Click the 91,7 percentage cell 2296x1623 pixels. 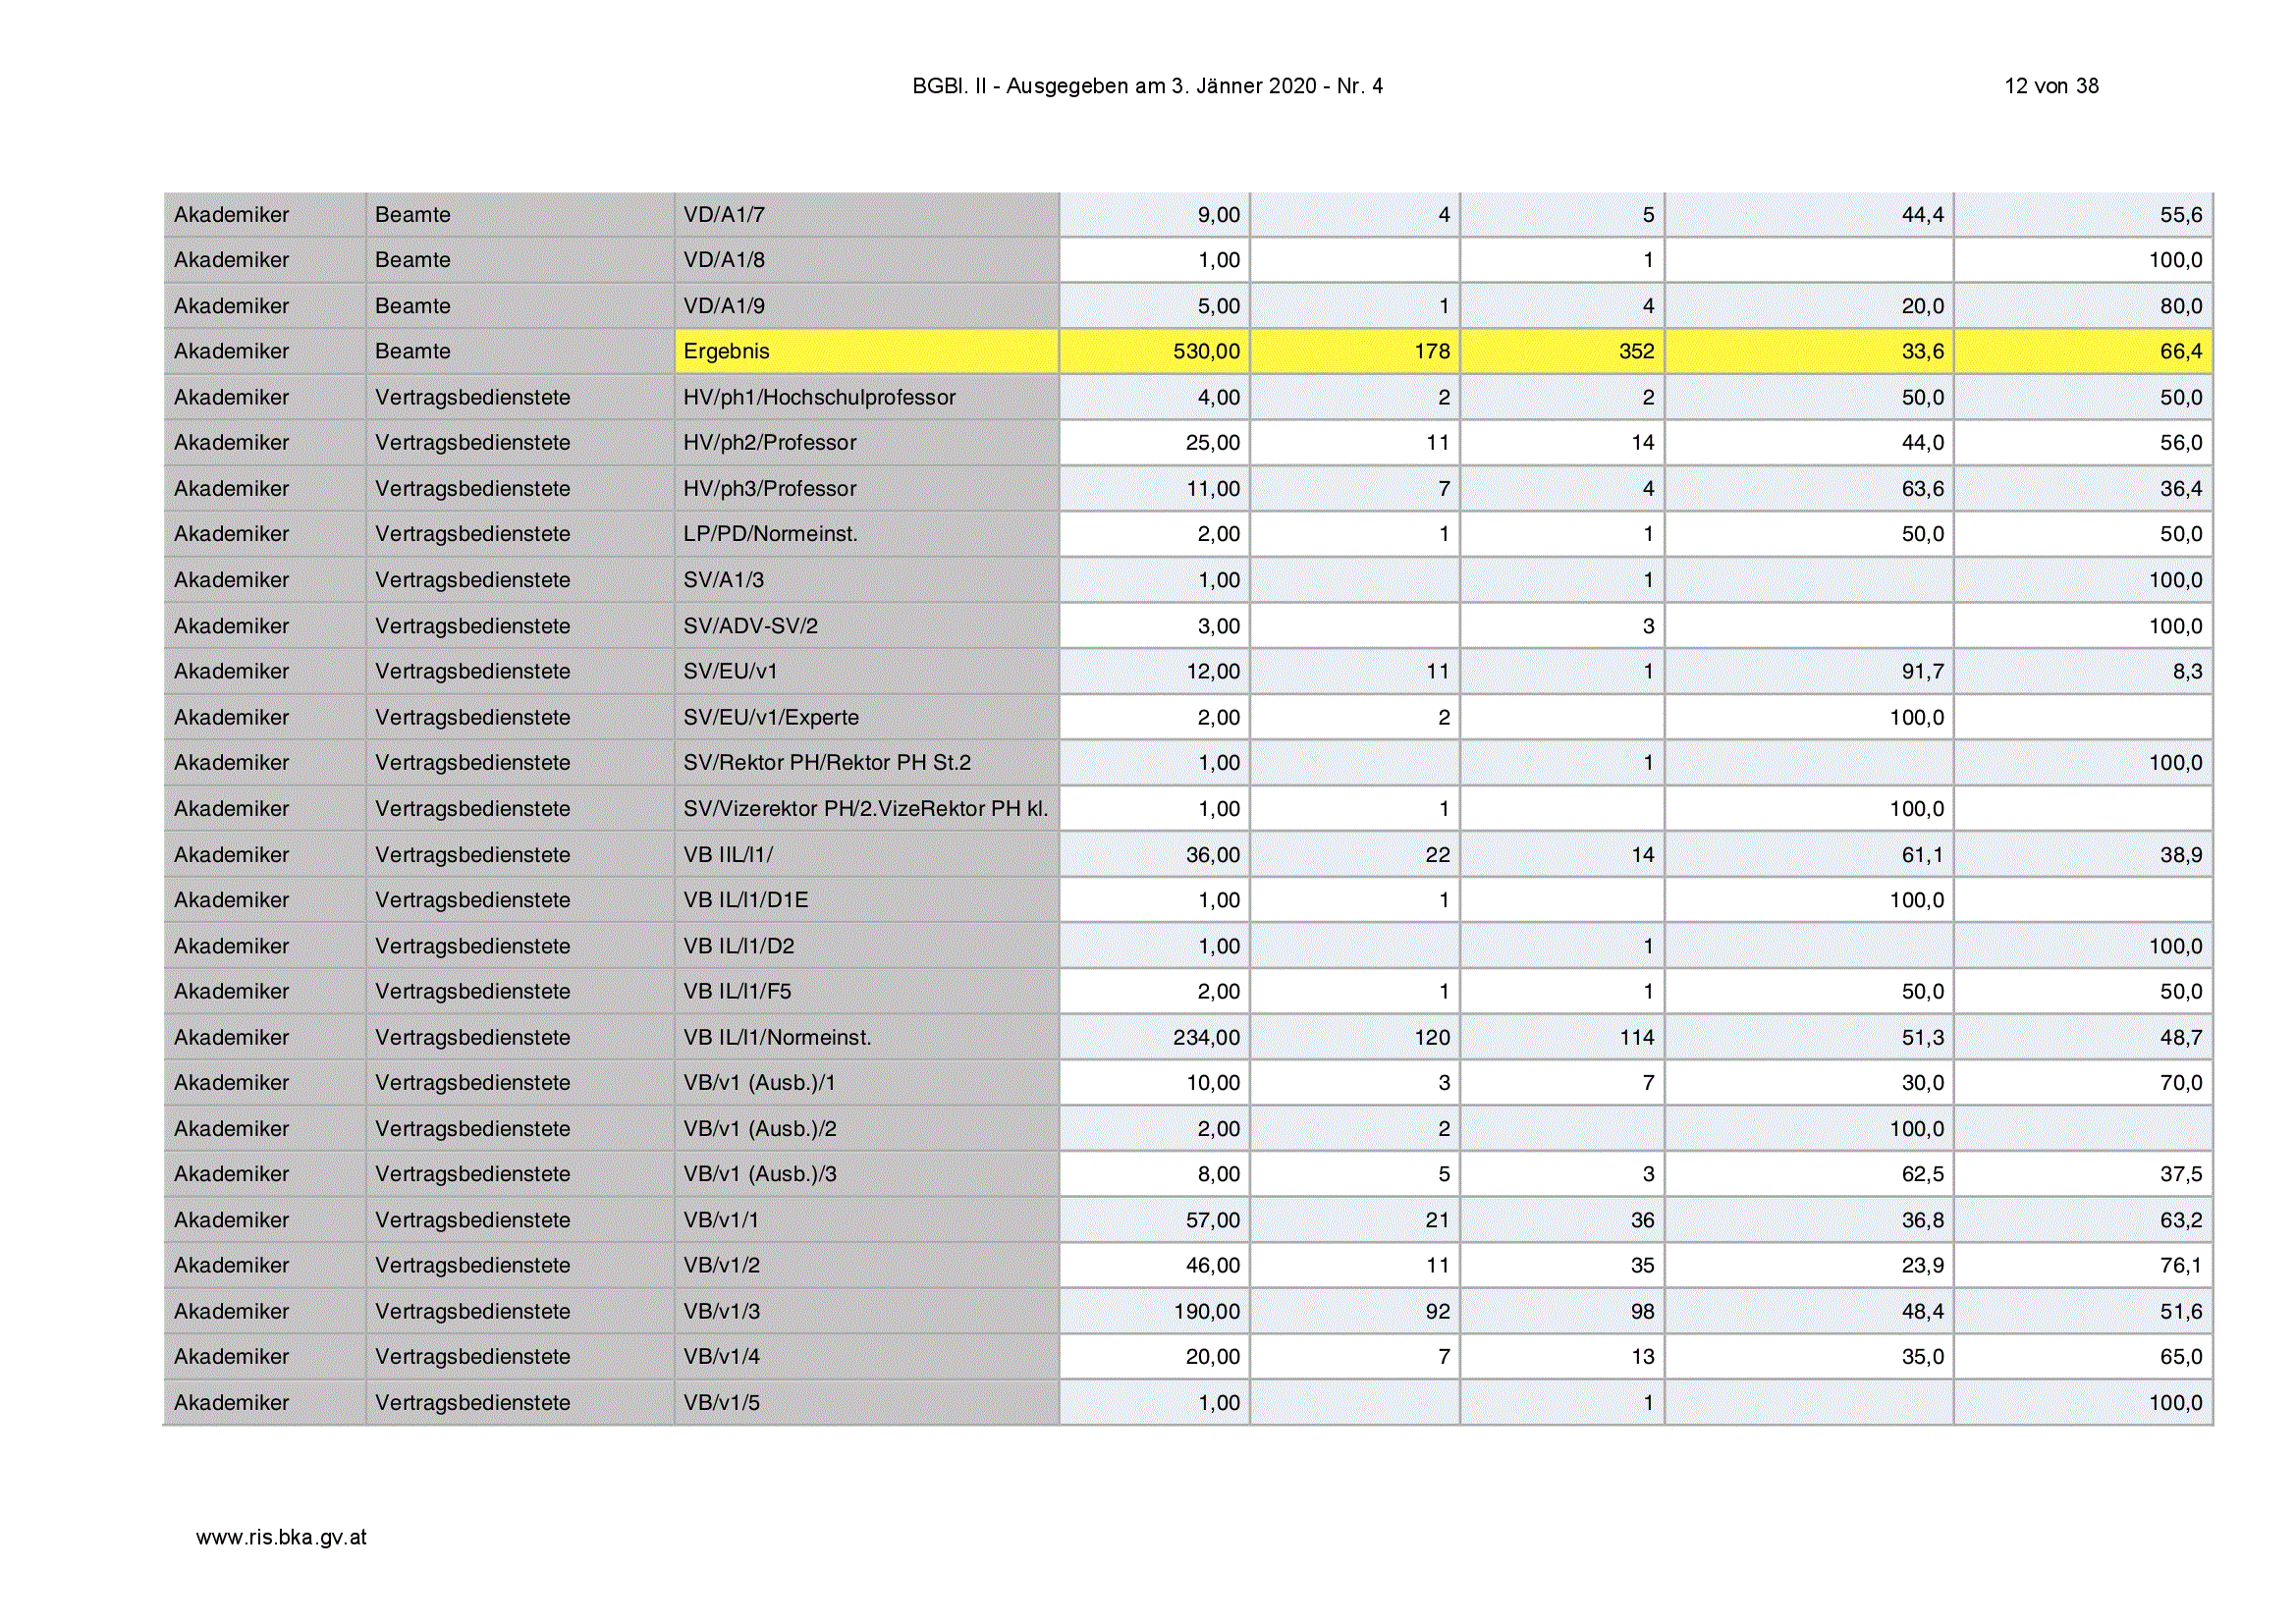point(1810,671)
